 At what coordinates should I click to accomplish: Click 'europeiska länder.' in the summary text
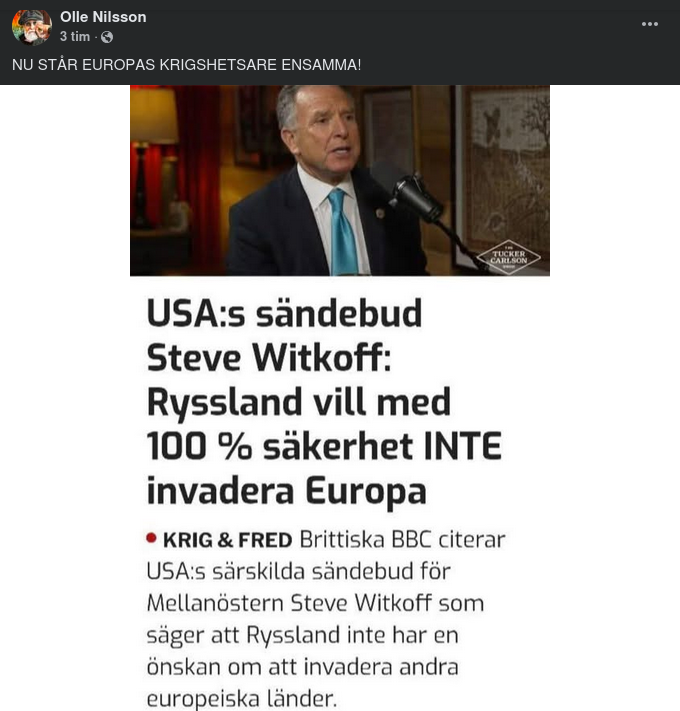click(x=241, y=699)
